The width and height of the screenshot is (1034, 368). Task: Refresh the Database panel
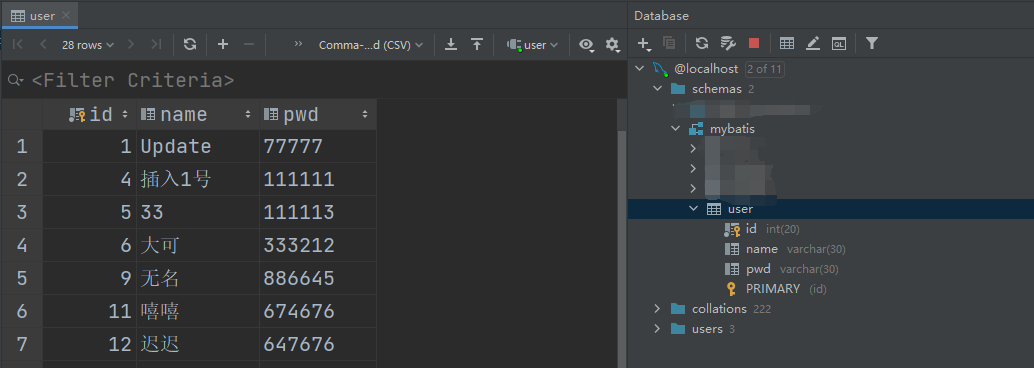[x=702, y=44]
